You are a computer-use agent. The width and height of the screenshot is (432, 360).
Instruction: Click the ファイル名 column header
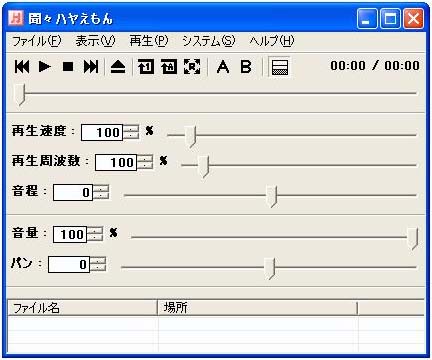click(82, 308)
